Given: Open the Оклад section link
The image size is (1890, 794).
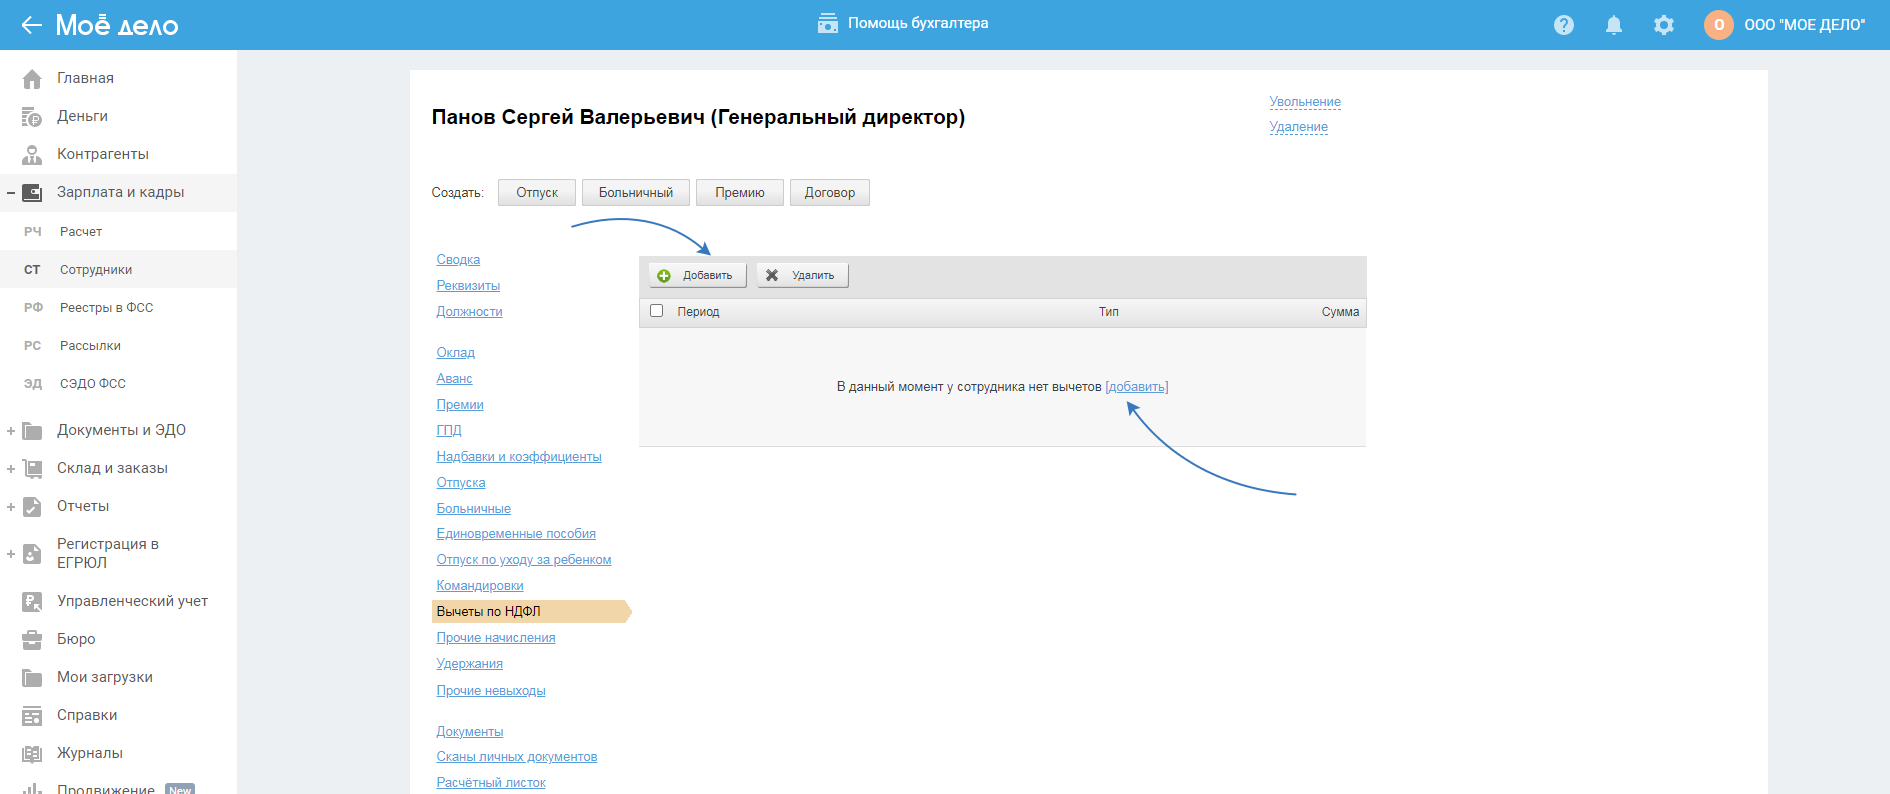Looking at the screenshot, I should (455, 352).
